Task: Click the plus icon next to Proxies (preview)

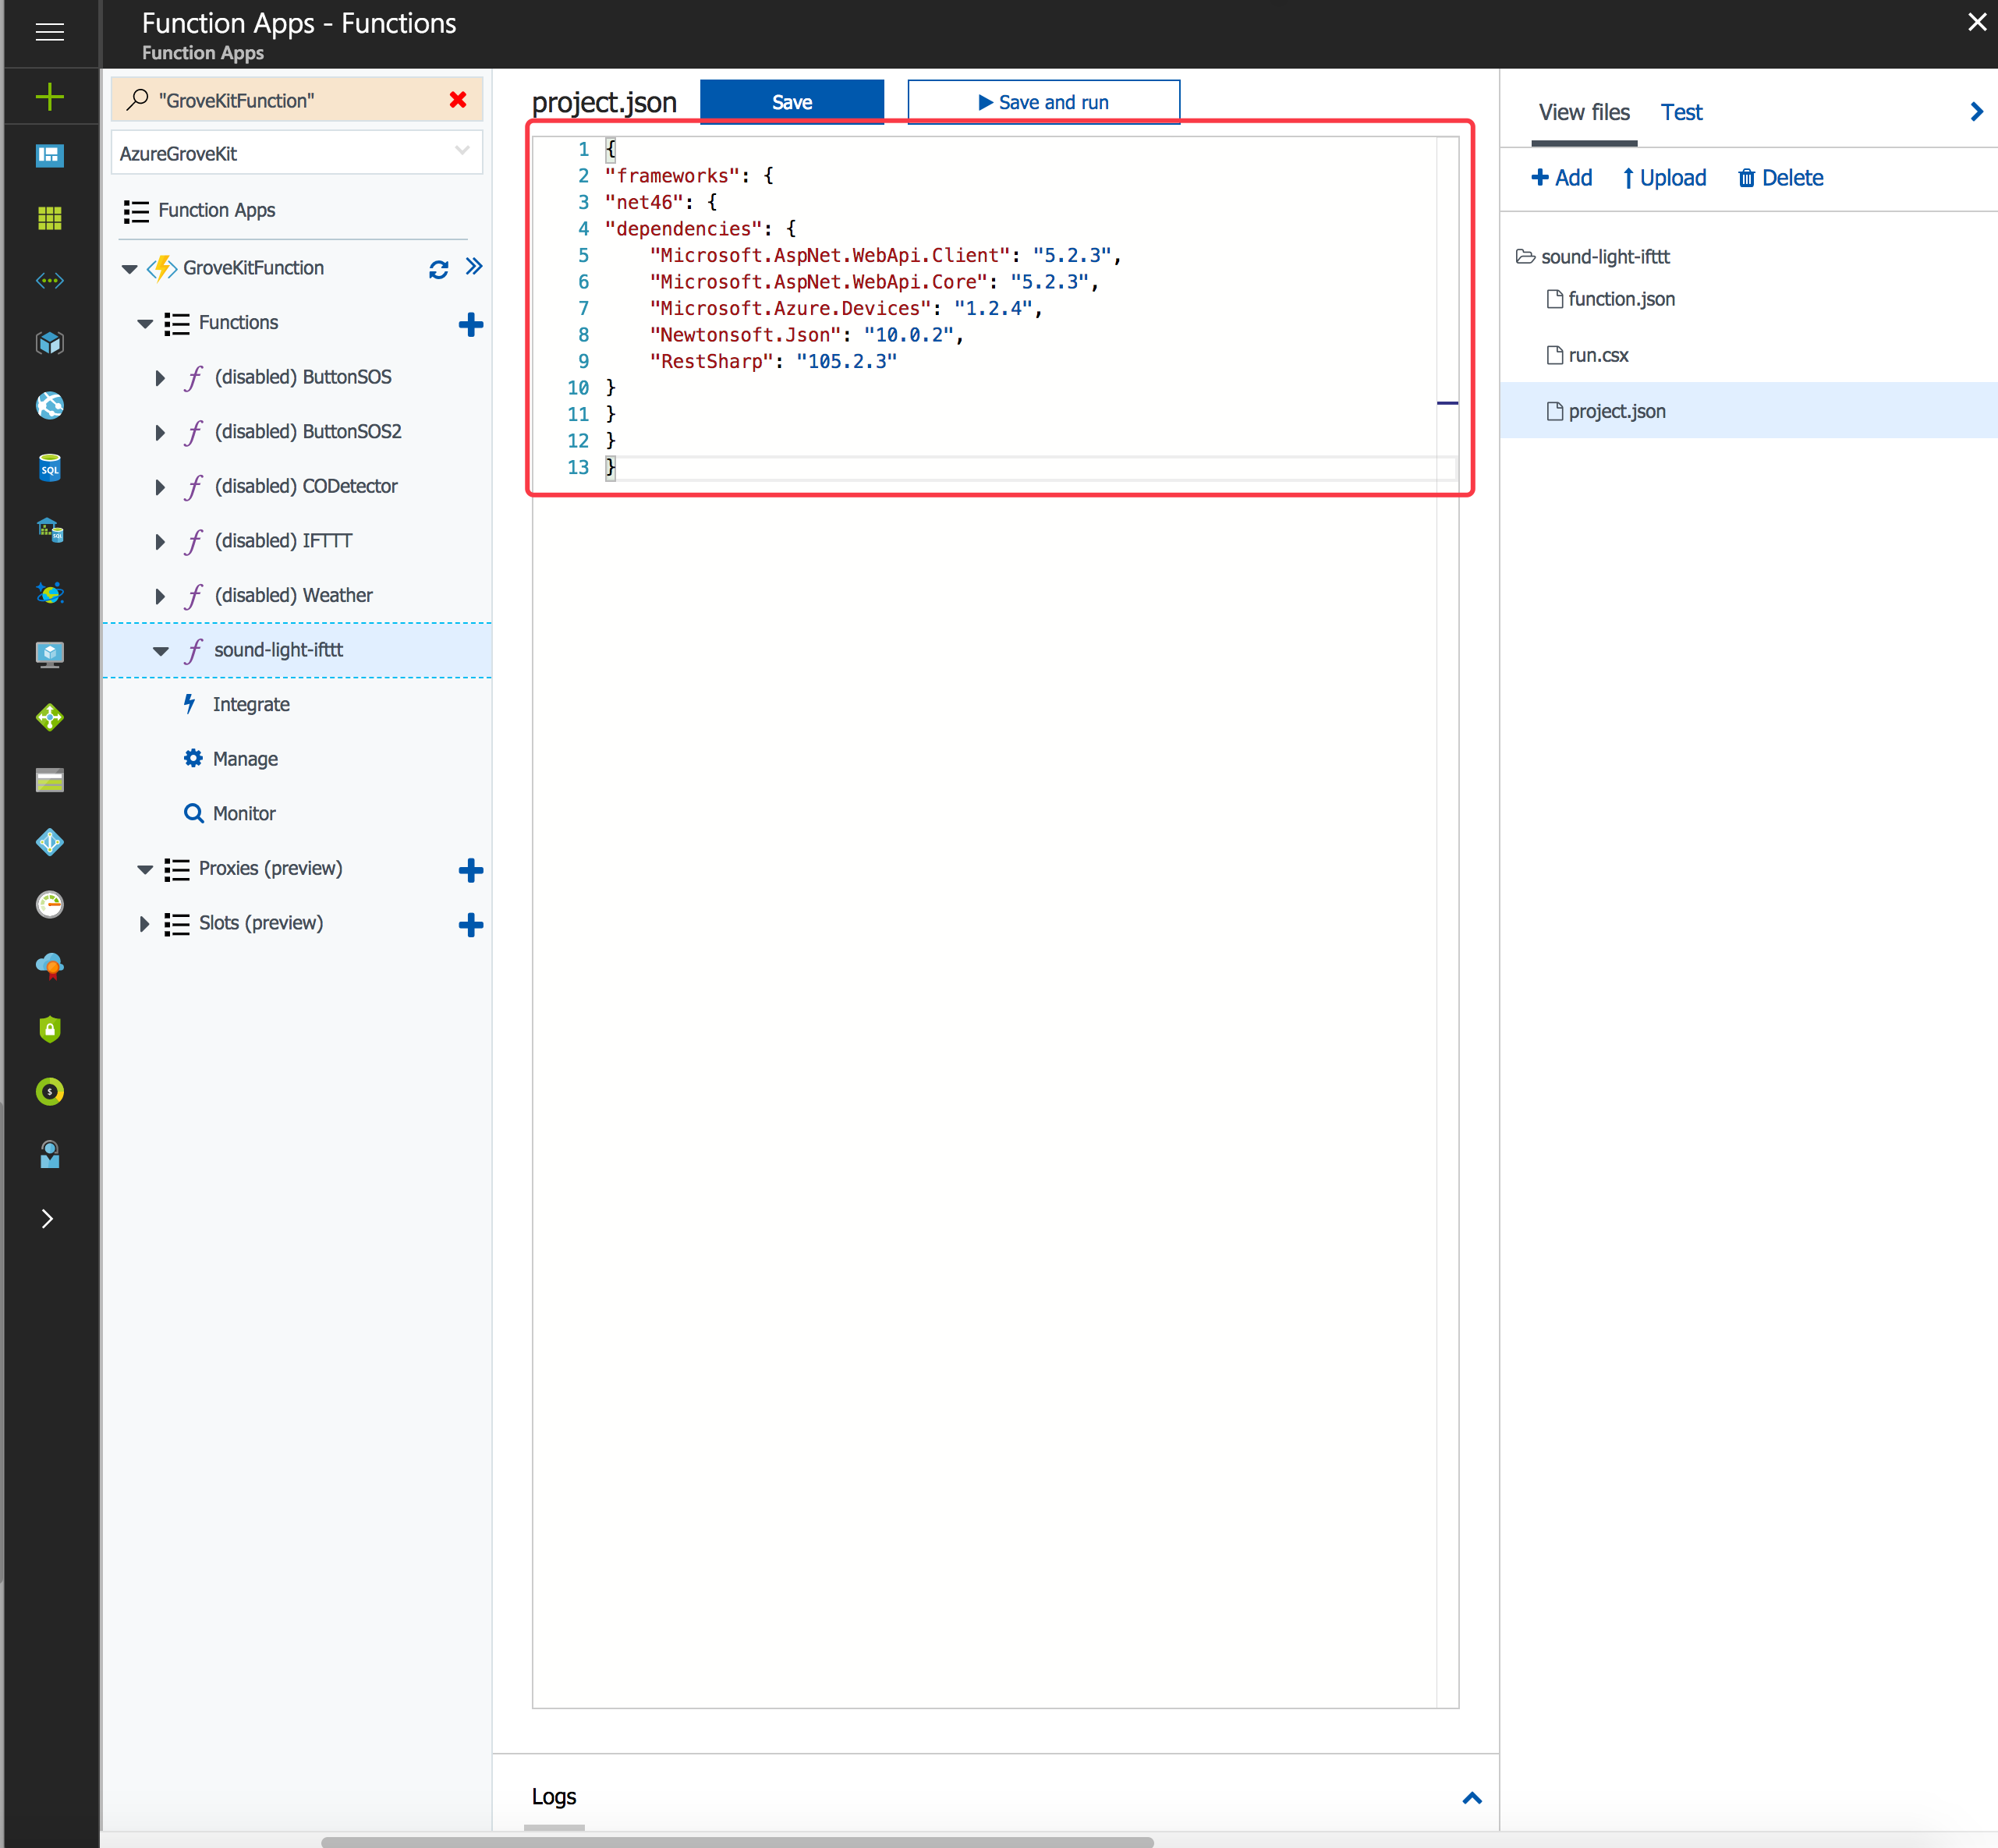Action: tap(470, 870)
